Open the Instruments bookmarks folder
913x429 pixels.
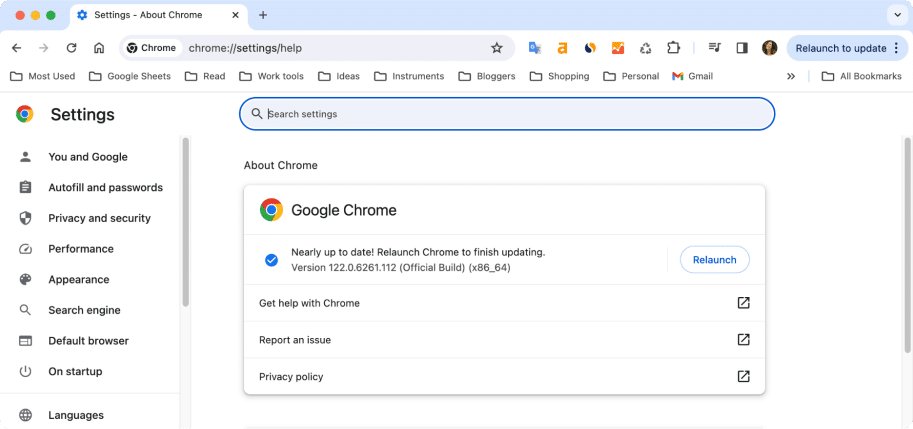point(409,76)
